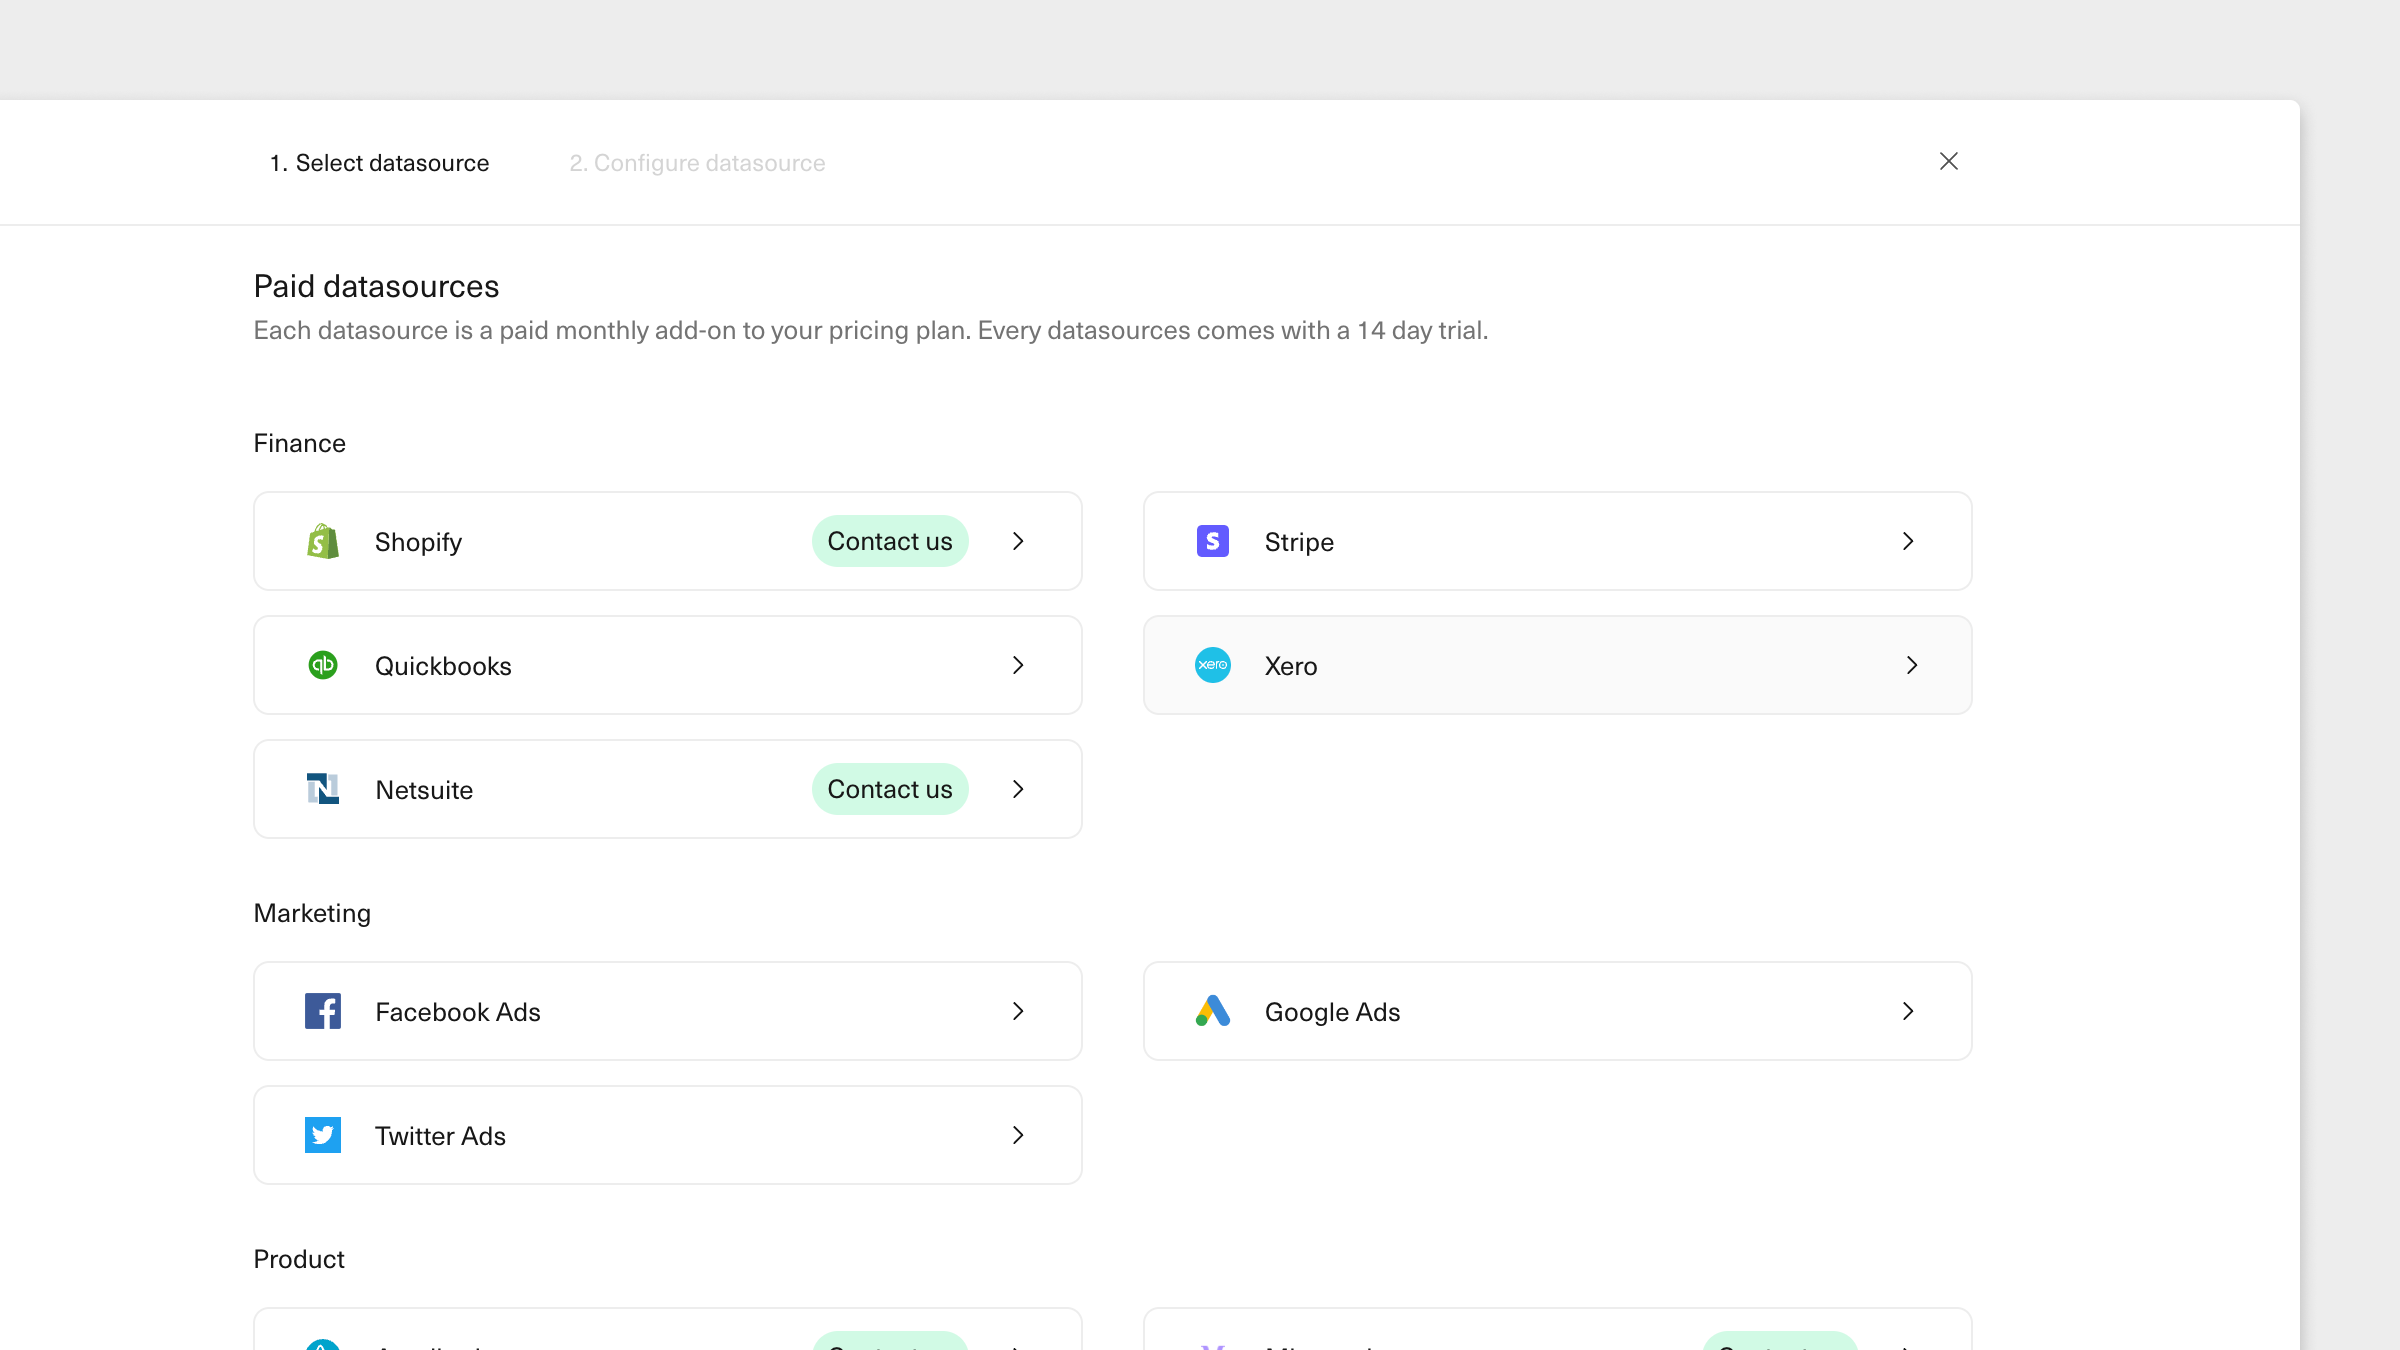Click the Google Ads logo icon
The height and width of the screenshot is (1350, 2400).
(1212, 1011)
